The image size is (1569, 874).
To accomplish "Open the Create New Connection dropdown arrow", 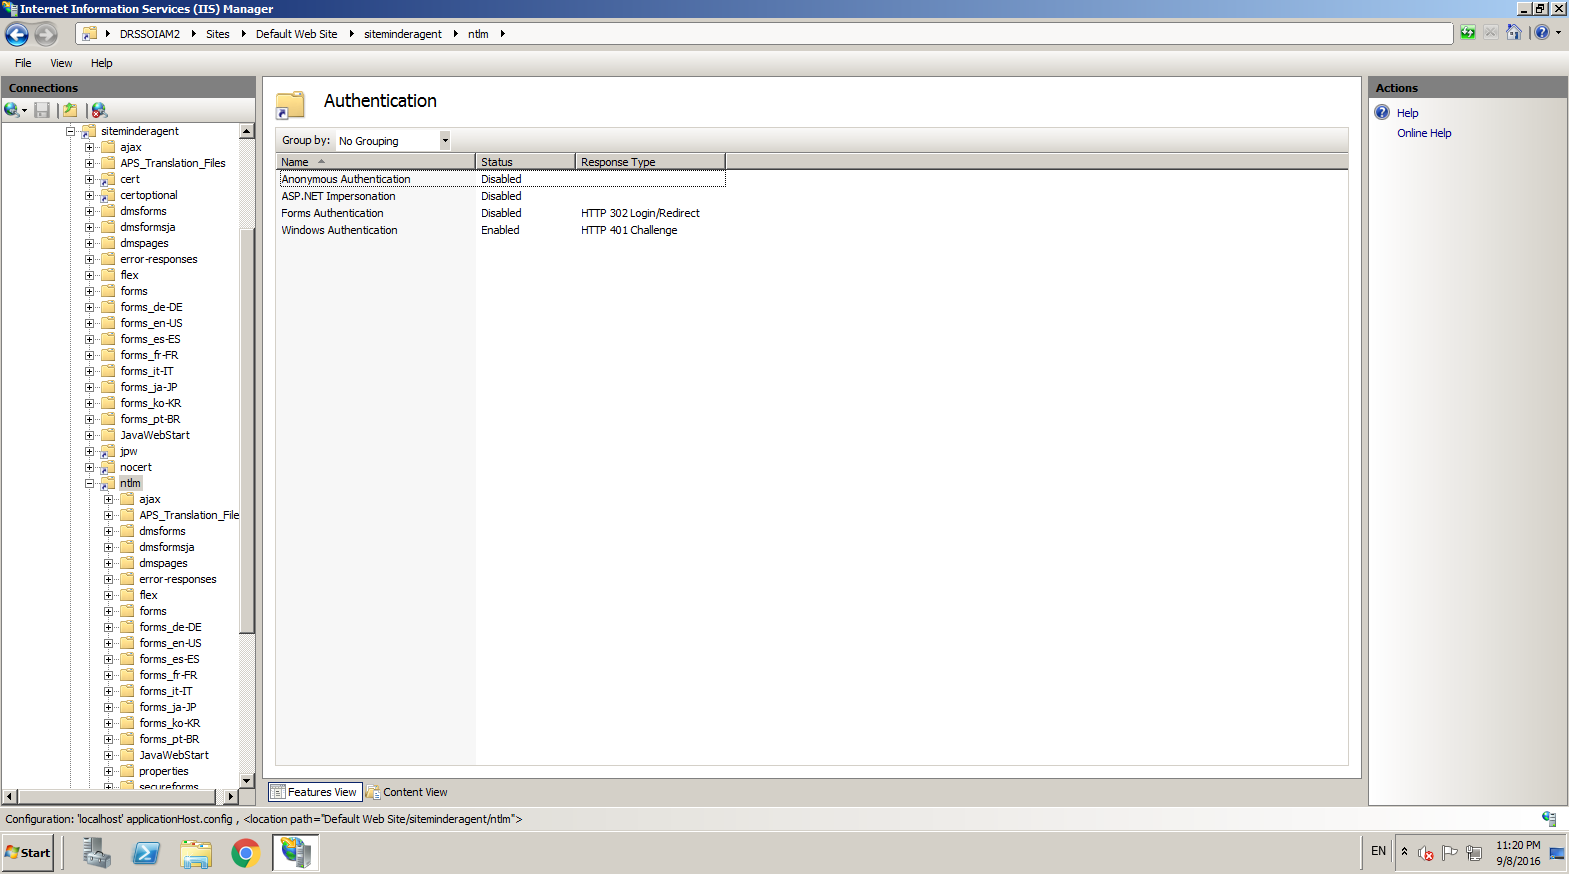I will point(24,111).
